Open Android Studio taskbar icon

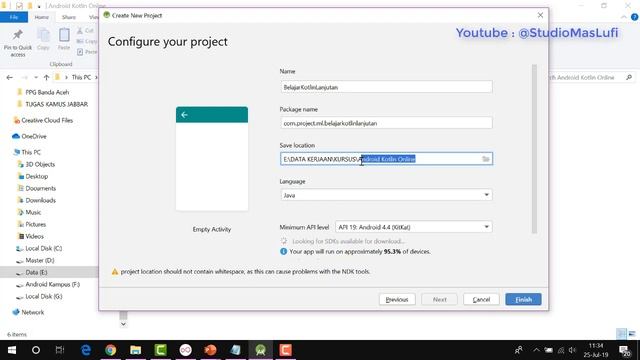click(260, 350)
